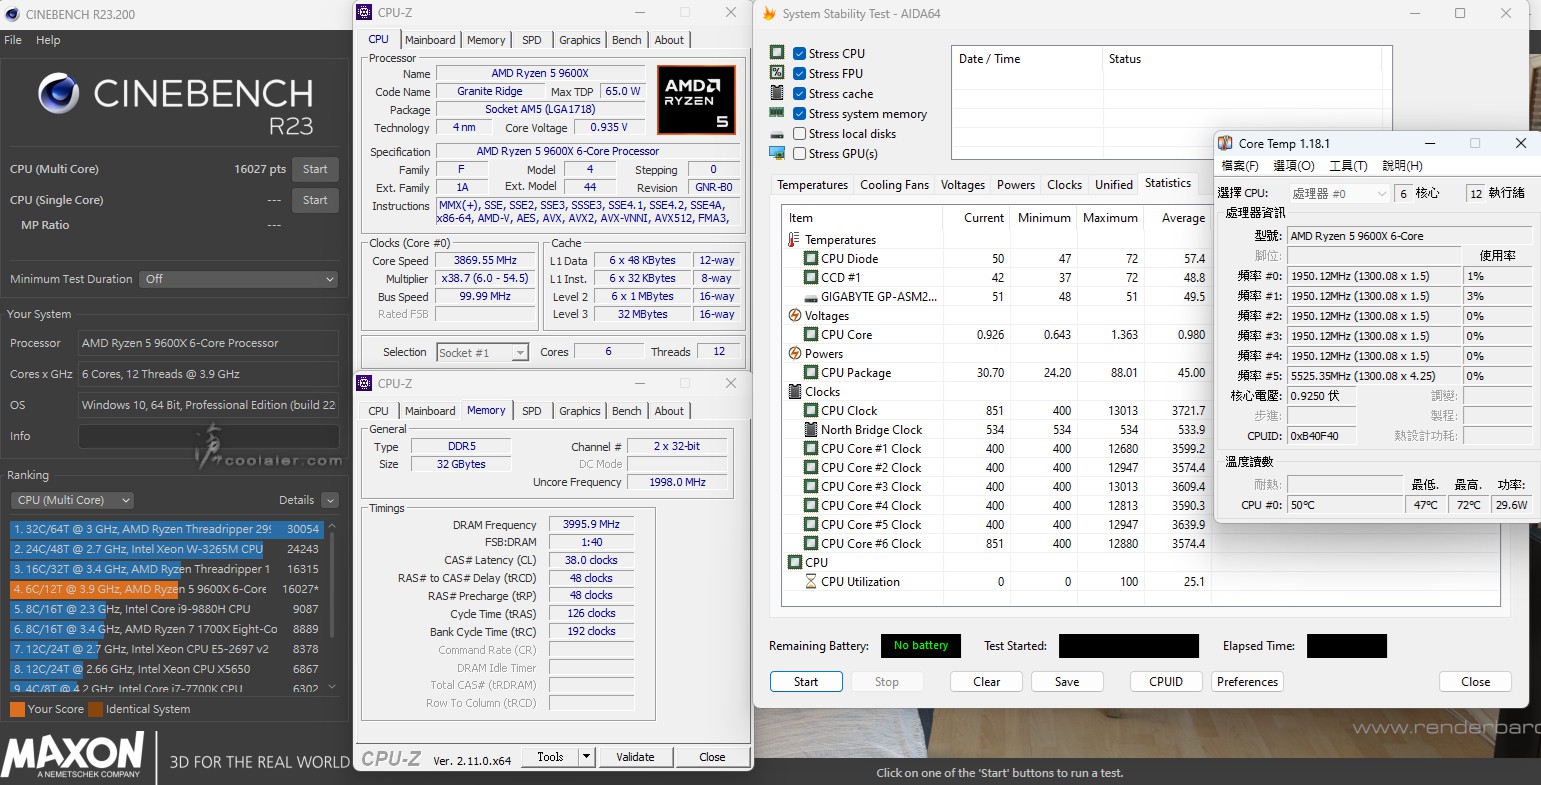Open Core Temp second menu ending in (O)
This screenshot has width=1541, height=785.
1294,166
